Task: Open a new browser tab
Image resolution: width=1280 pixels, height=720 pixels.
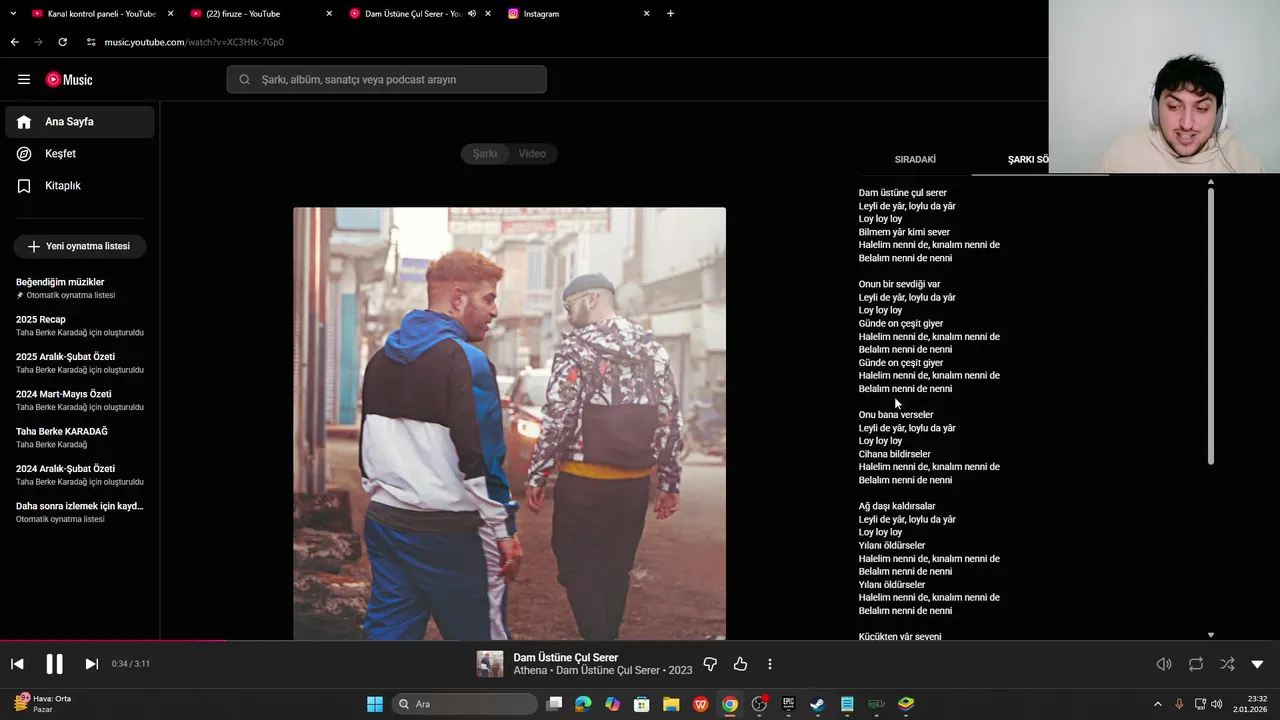Action: 670,14
